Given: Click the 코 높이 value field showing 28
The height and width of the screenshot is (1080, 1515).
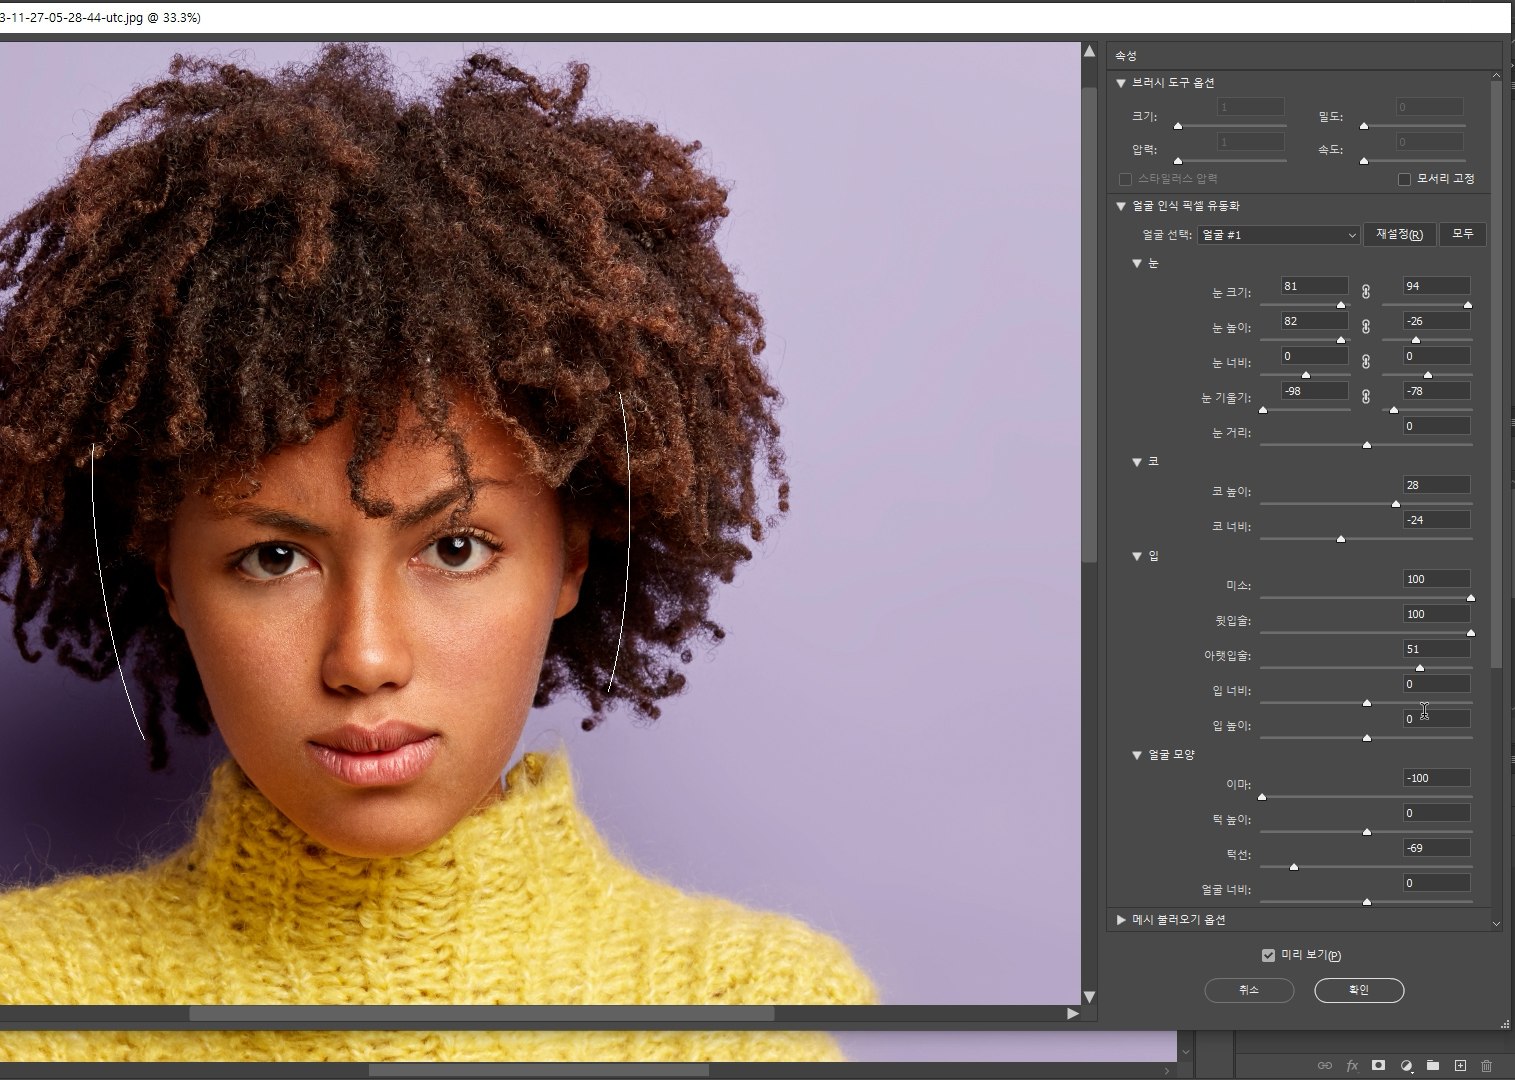Looking at the screenshot, I should click(1436, 485).
